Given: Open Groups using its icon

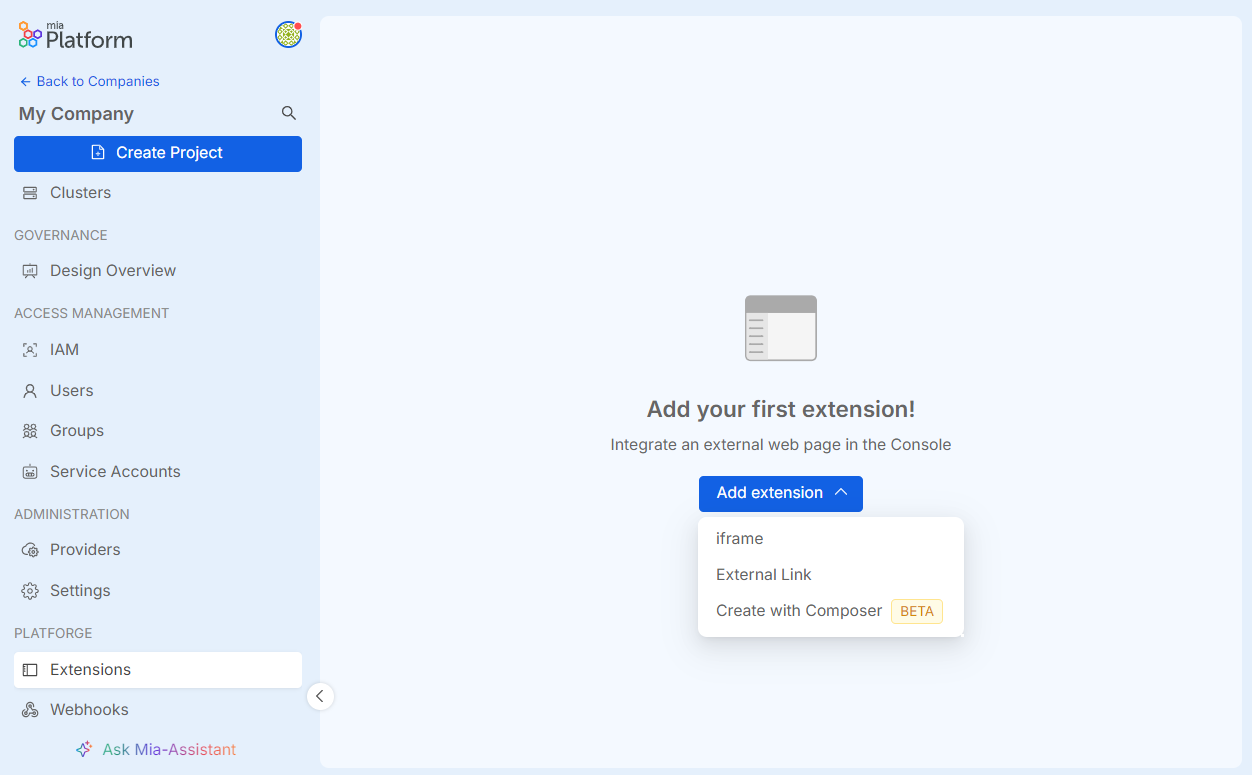Looking at the screenshot, I should point(30,430).
